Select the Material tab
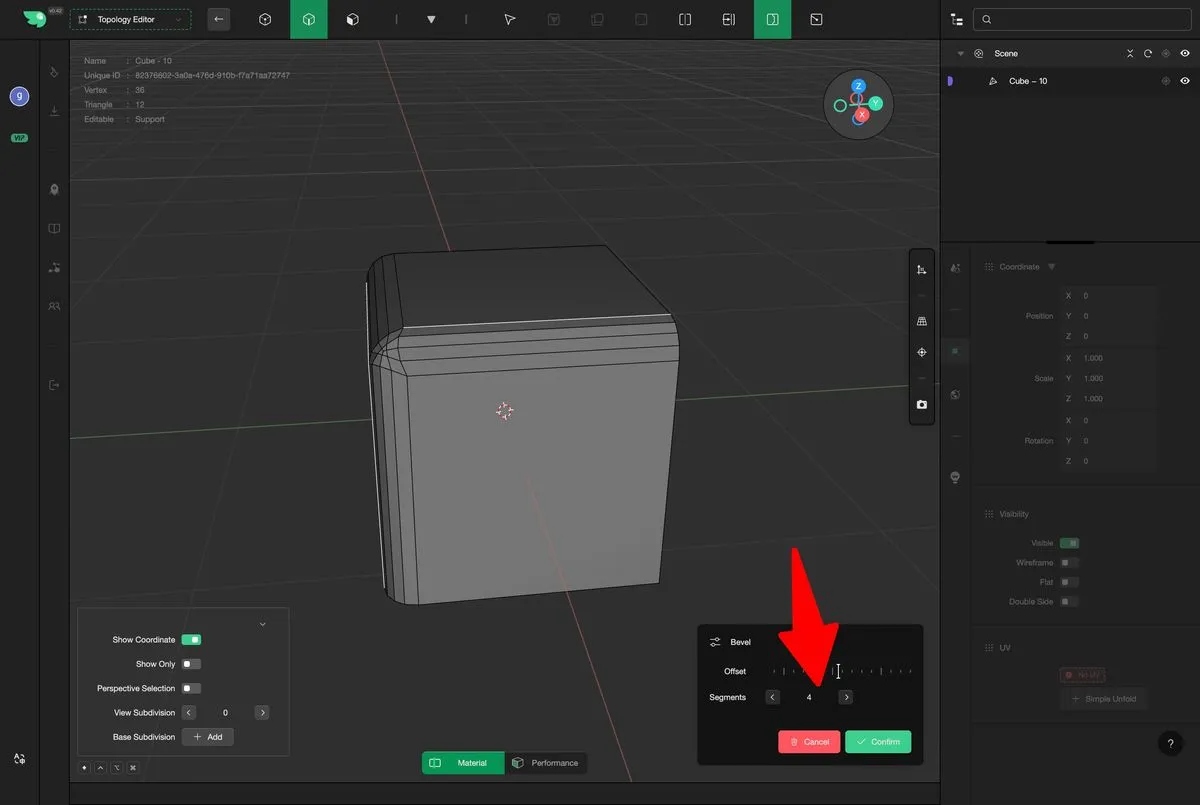 [x=462, y=763]
